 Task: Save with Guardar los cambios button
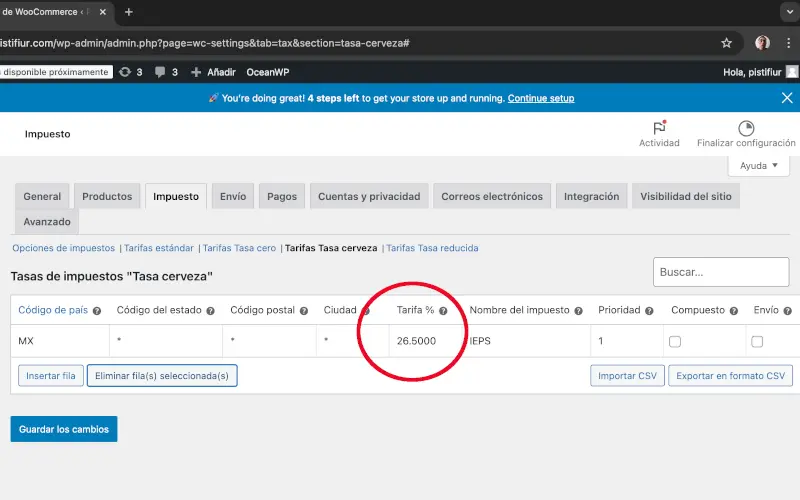(x=64, y=429)
